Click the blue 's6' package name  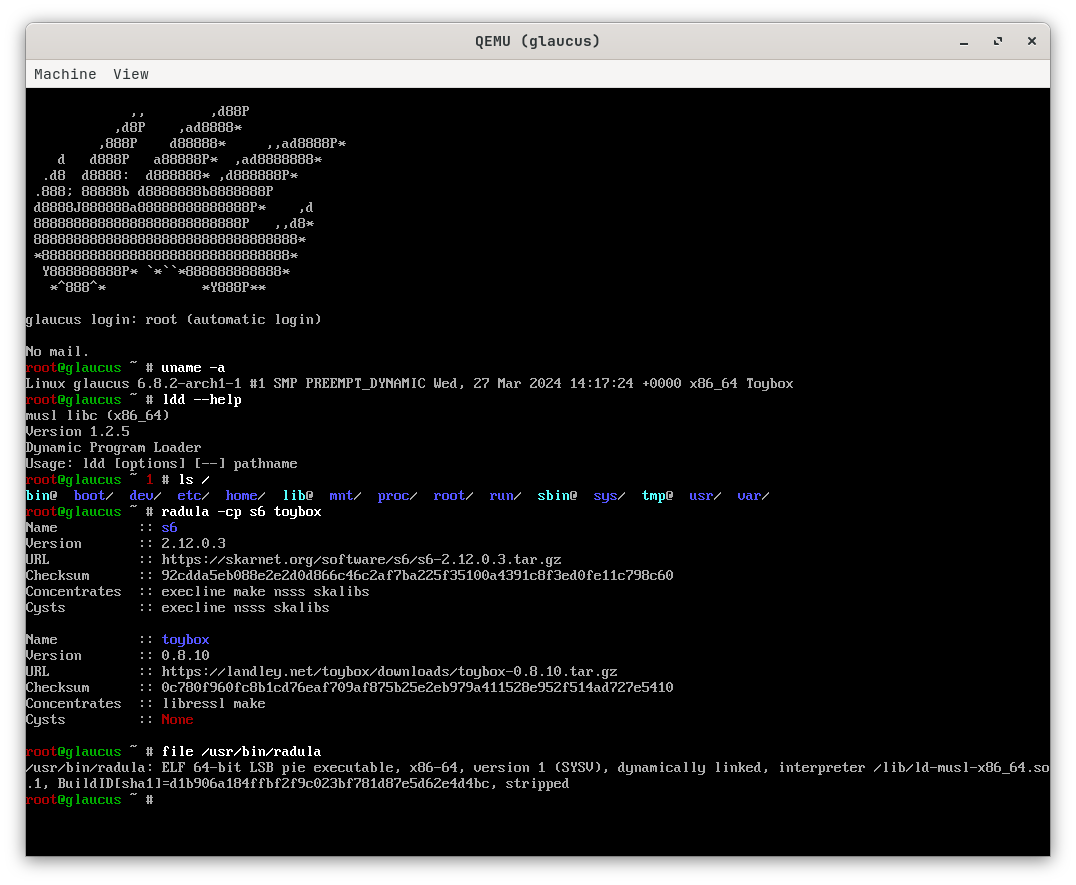tap(169, 528)
